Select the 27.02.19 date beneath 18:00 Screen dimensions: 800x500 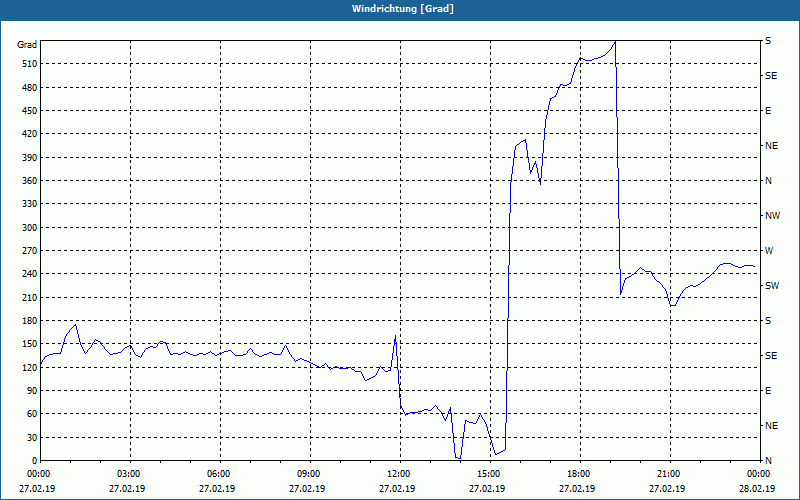click(x=577, y=488)
